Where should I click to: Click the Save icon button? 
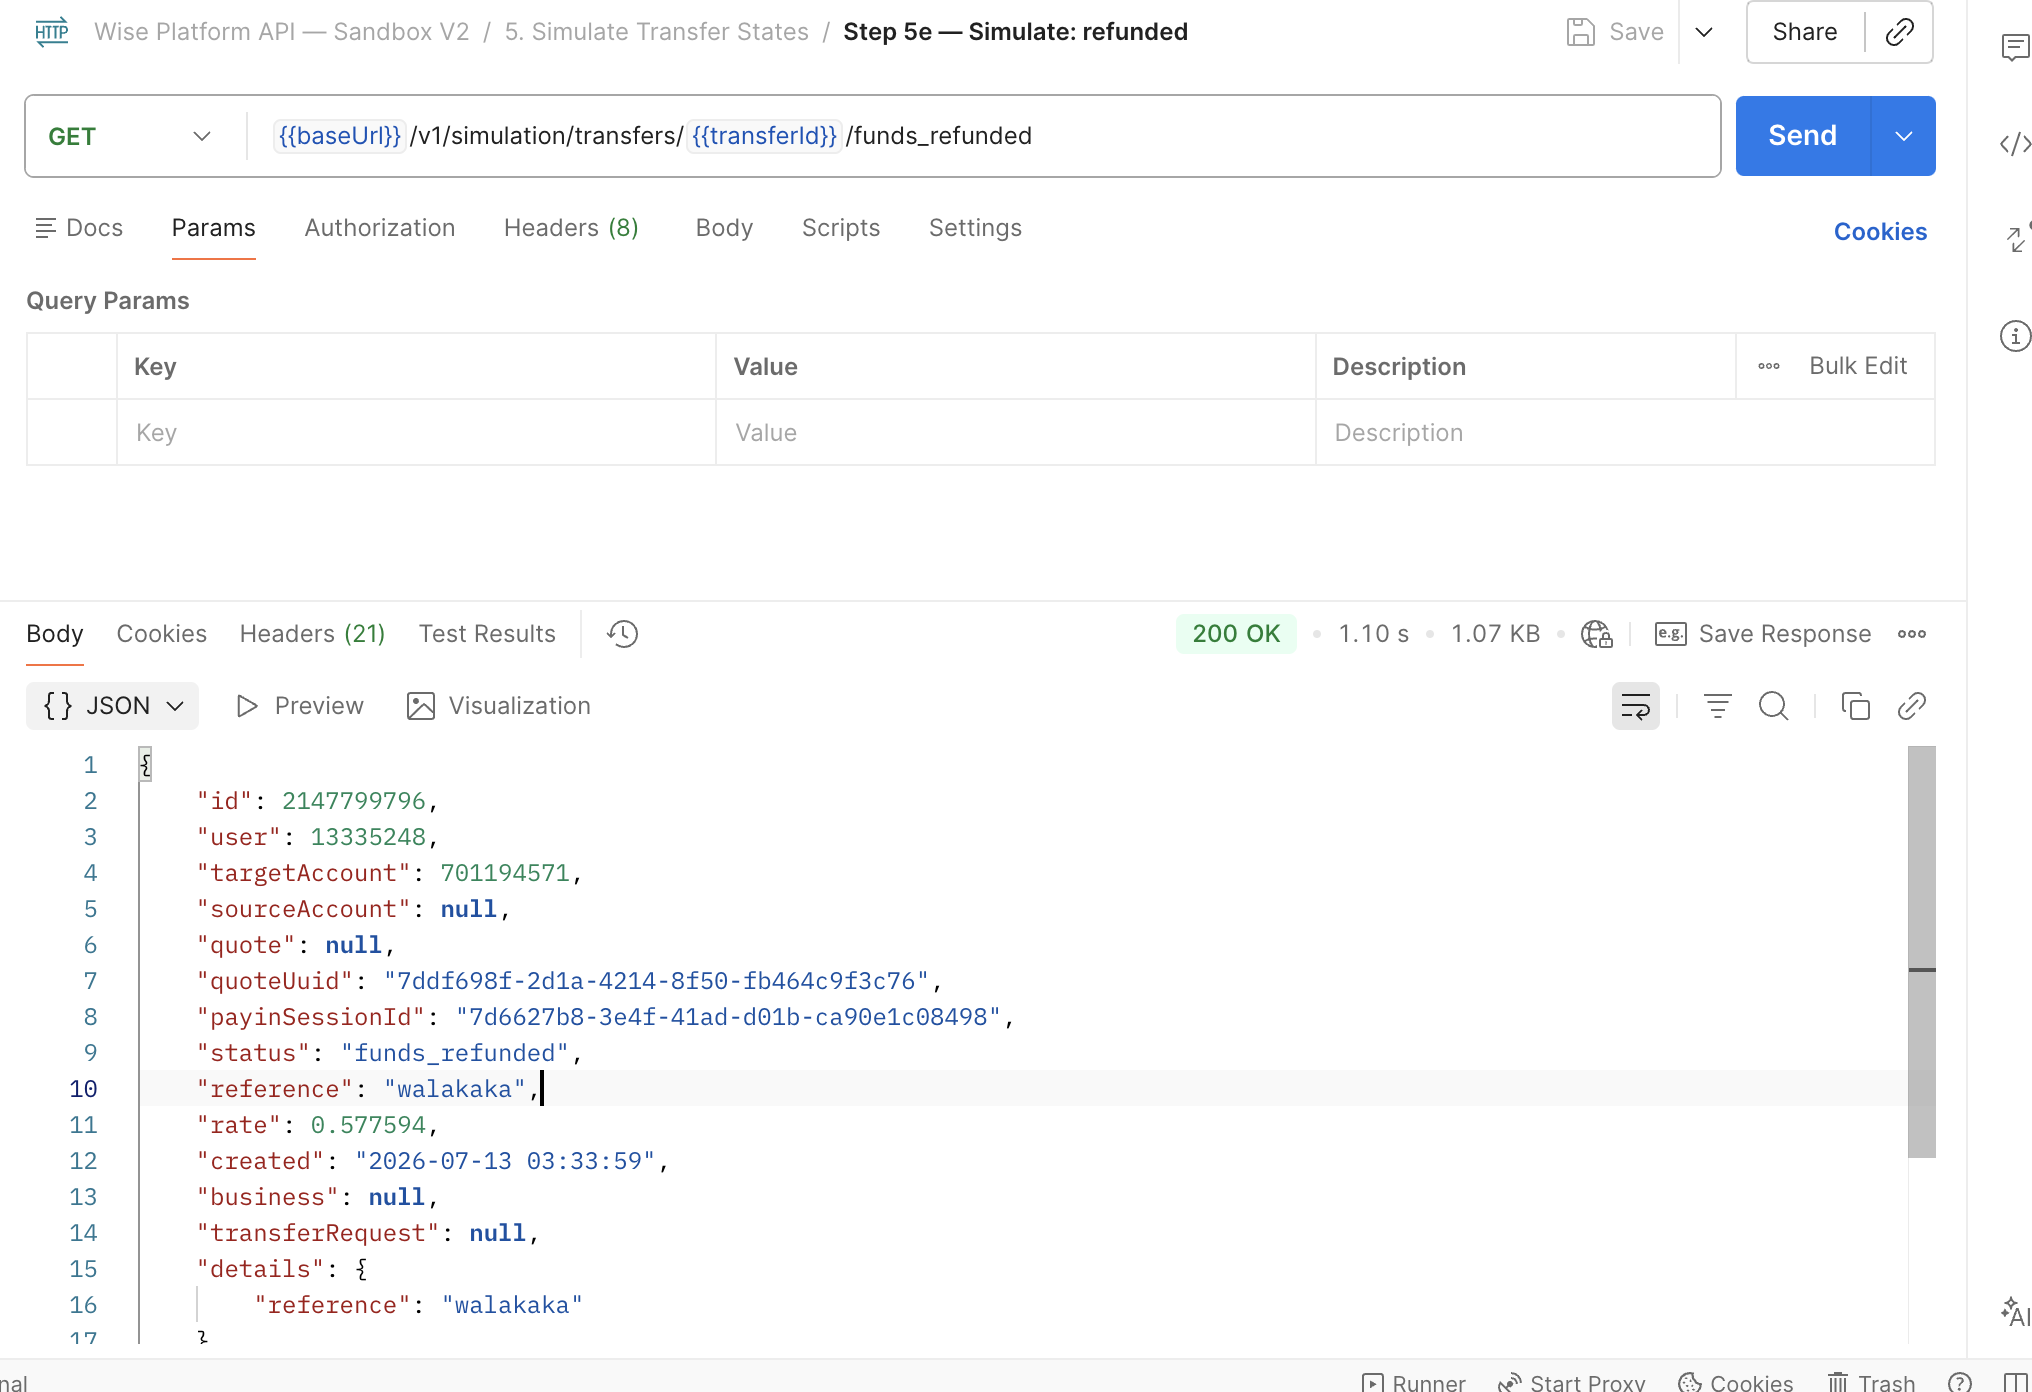coord(1614,32)
